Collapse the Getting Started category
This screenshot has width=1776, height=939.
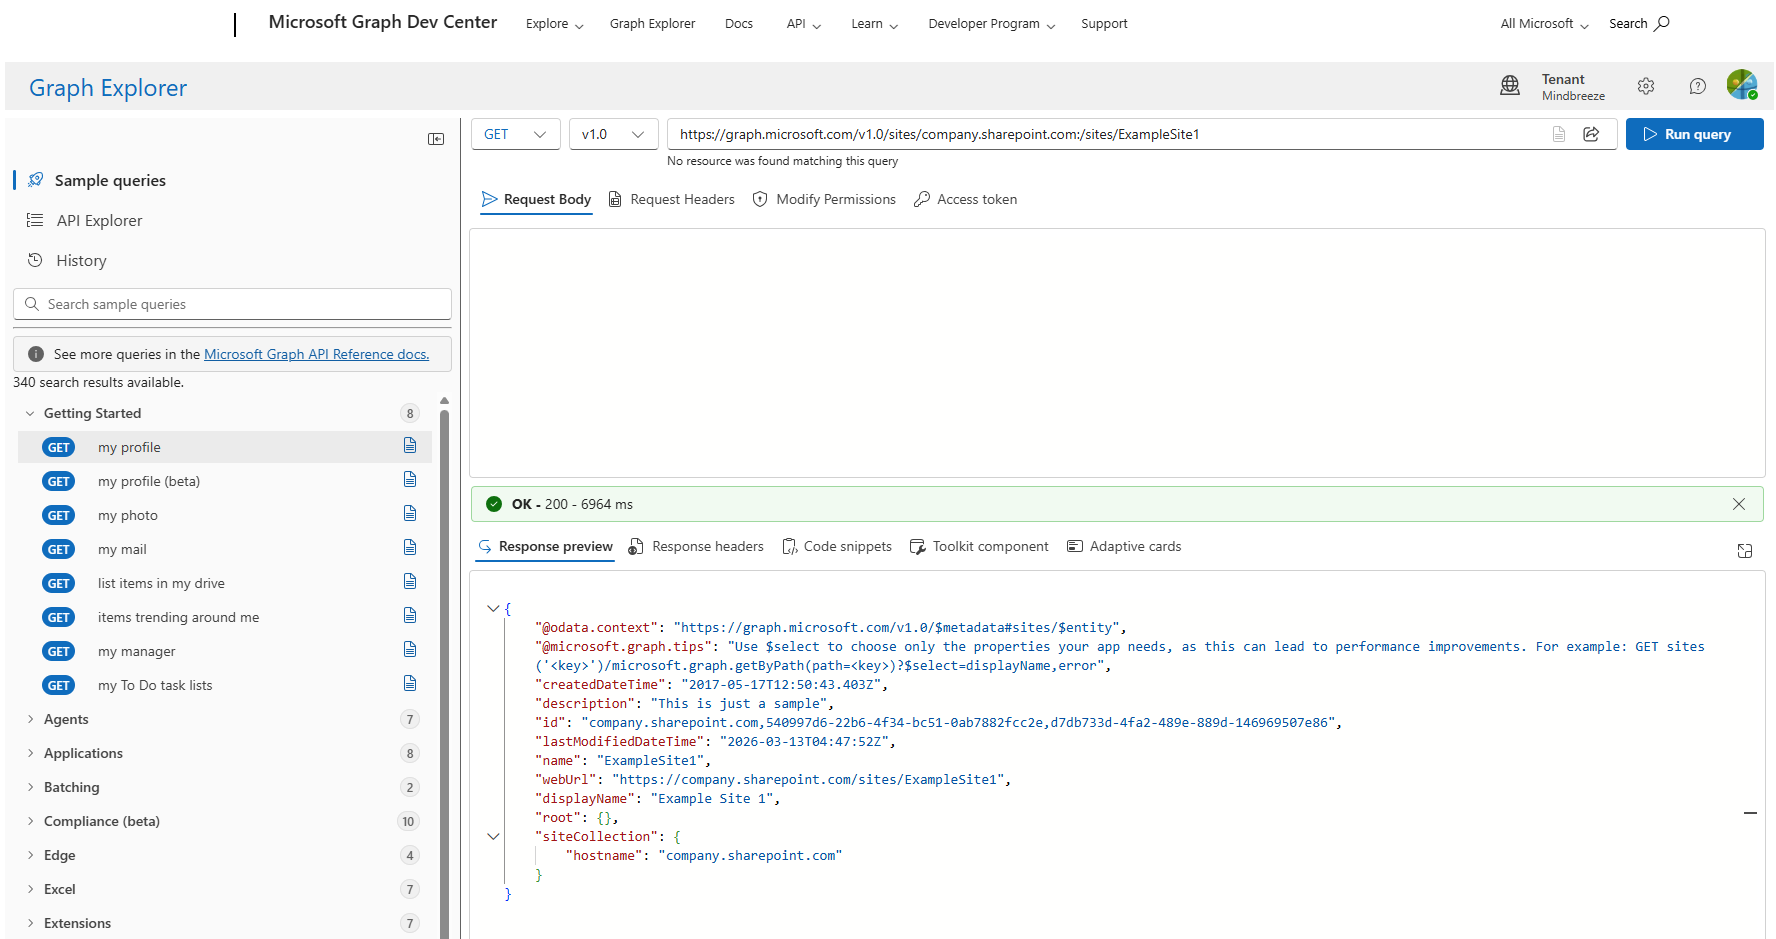30,413
